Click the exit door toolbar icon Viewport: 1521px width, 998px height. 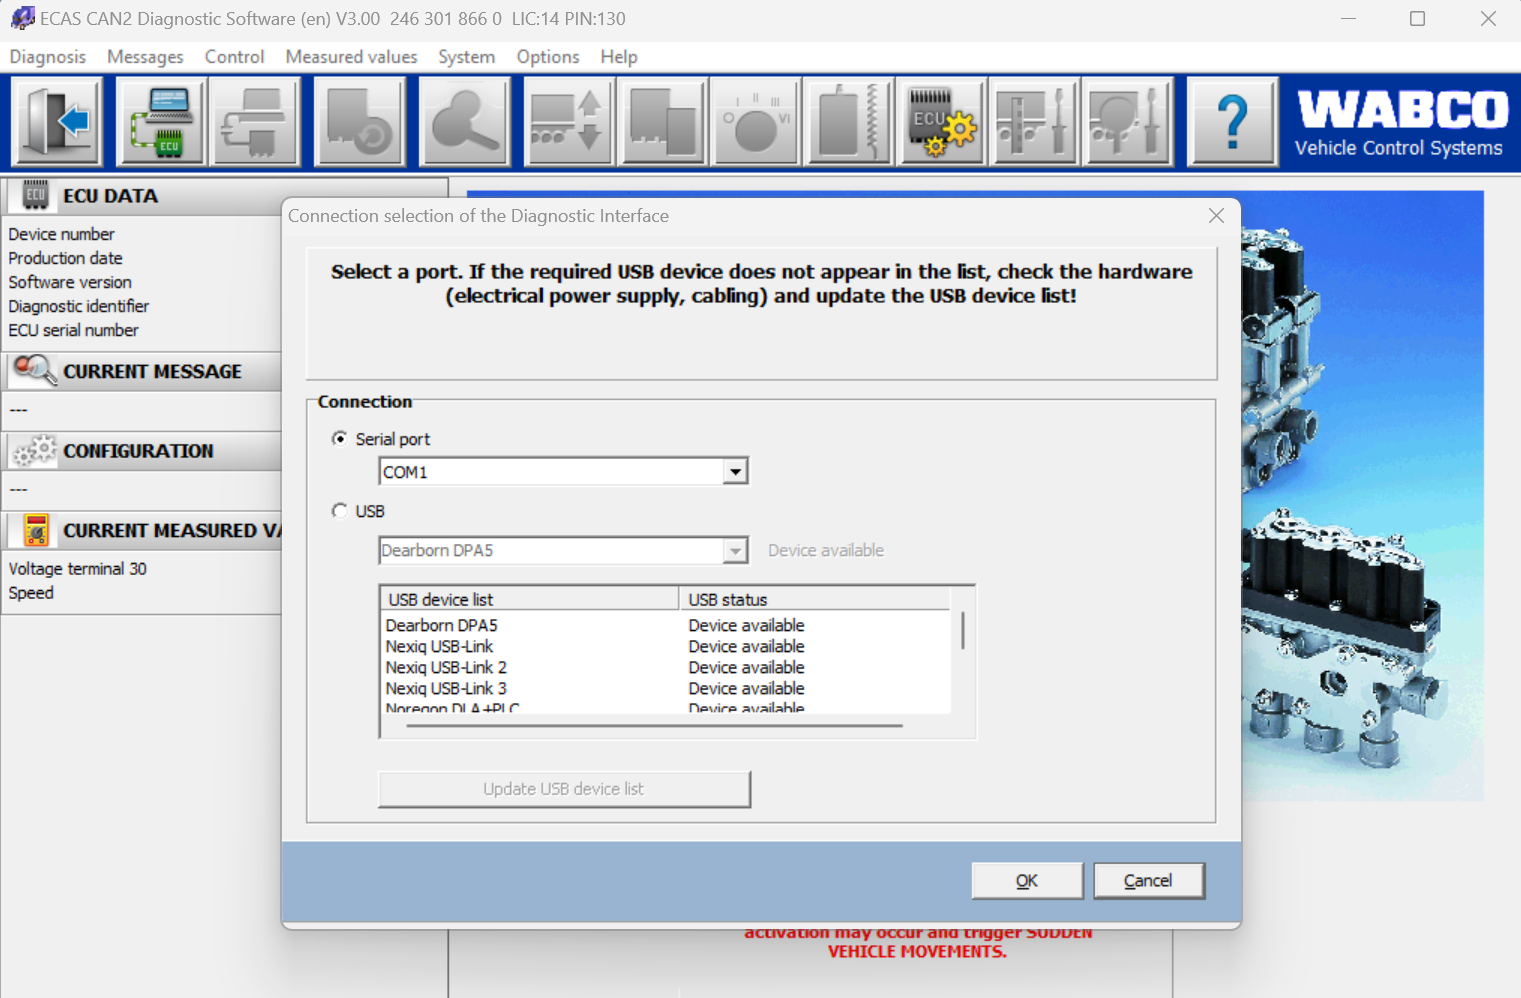[57, 122]
